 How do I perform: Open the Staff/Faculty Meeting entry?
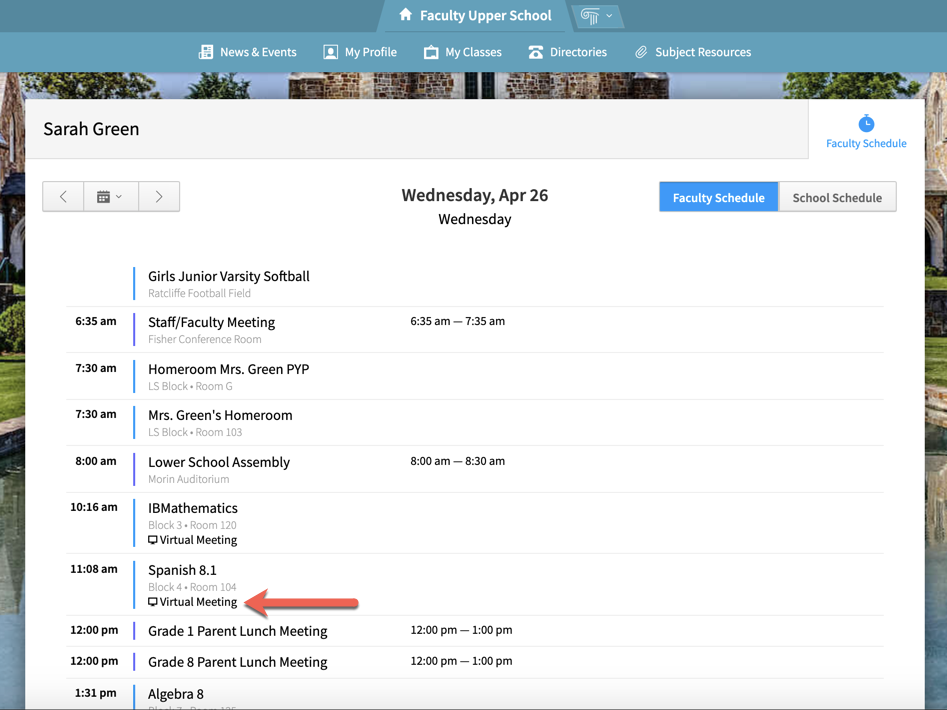pos(211,322)
